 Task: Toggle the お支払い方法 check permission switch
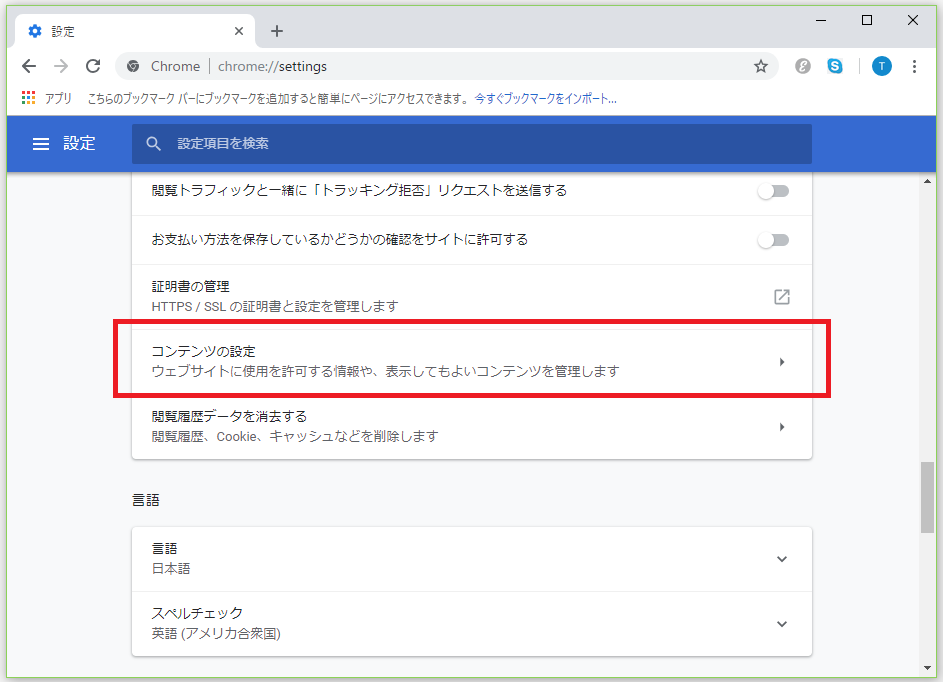773,240
